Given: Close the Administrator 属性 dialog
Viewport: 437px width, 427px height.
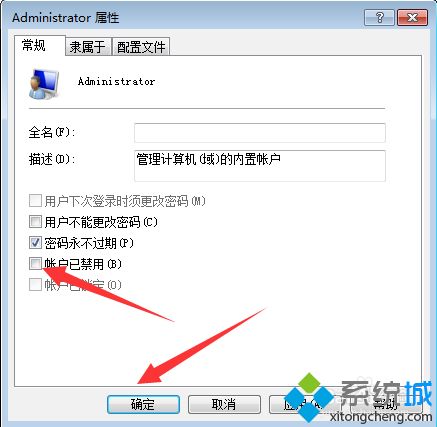Looking at the screenshot, I should 412,17.
